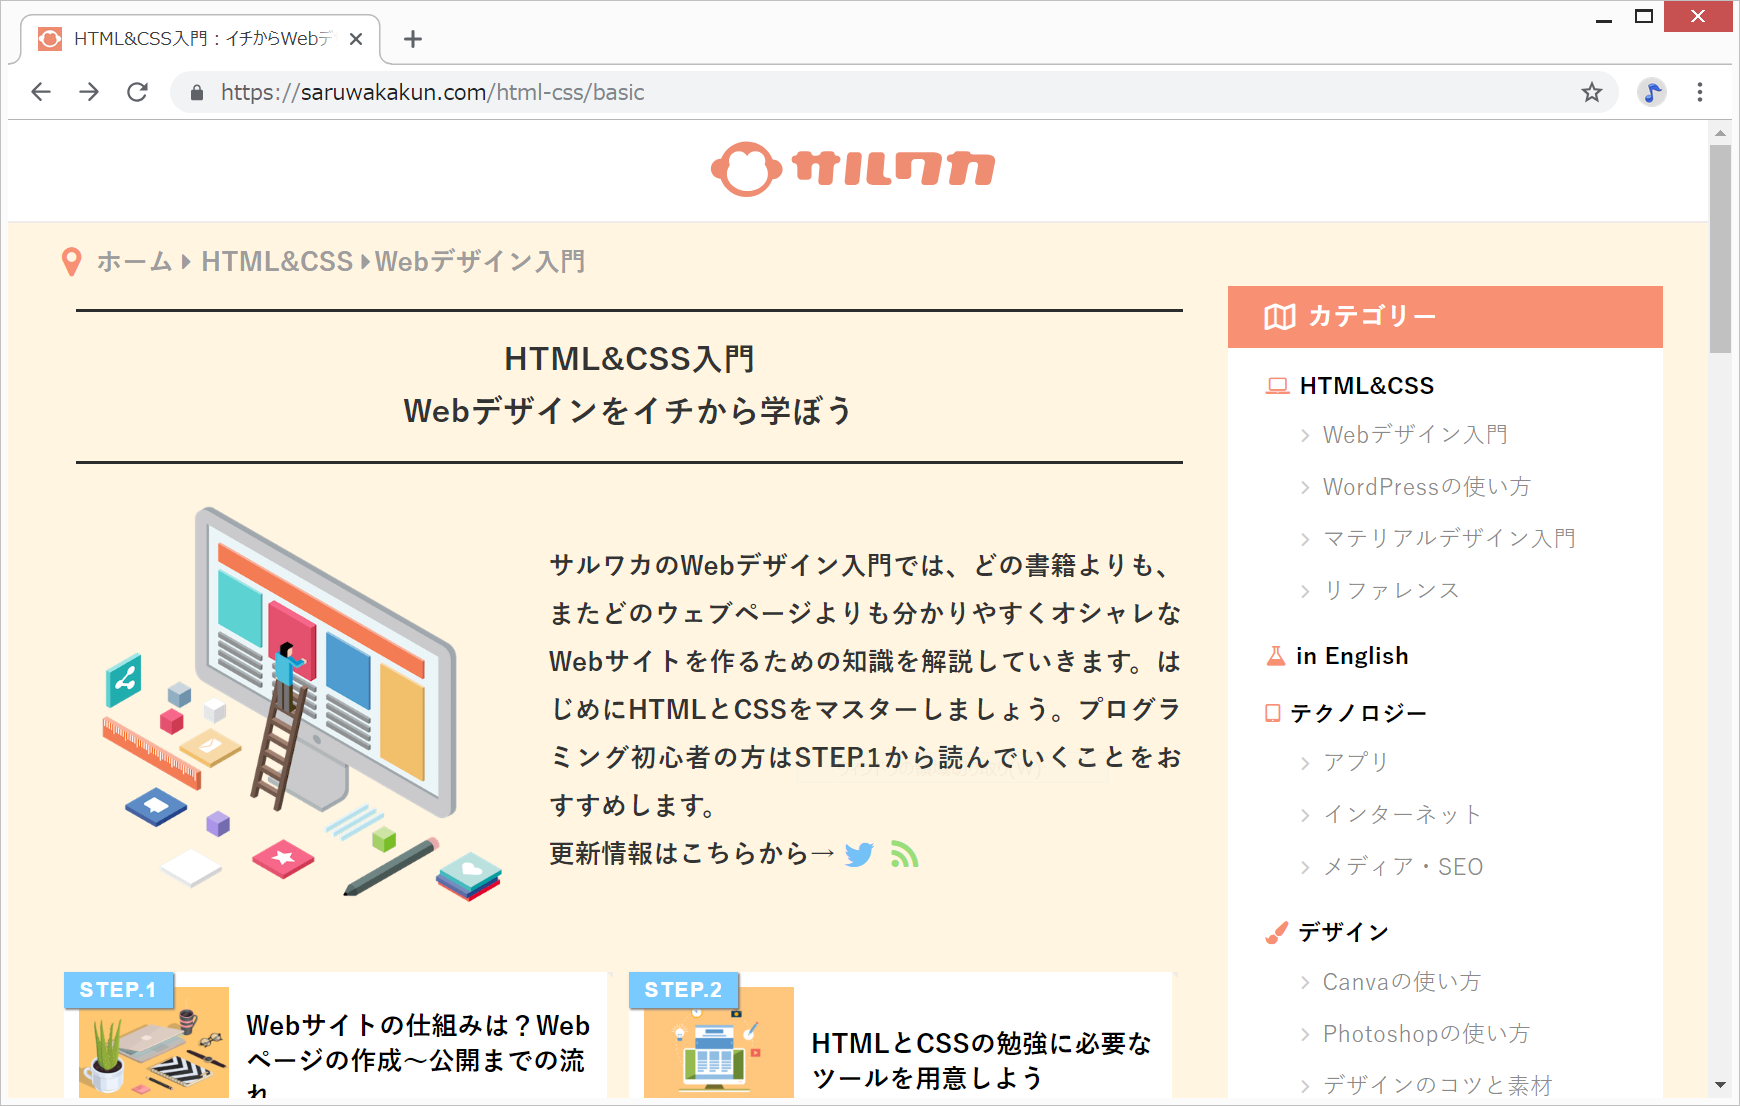Open the Chrome three-dot menu

[1699, 93]
